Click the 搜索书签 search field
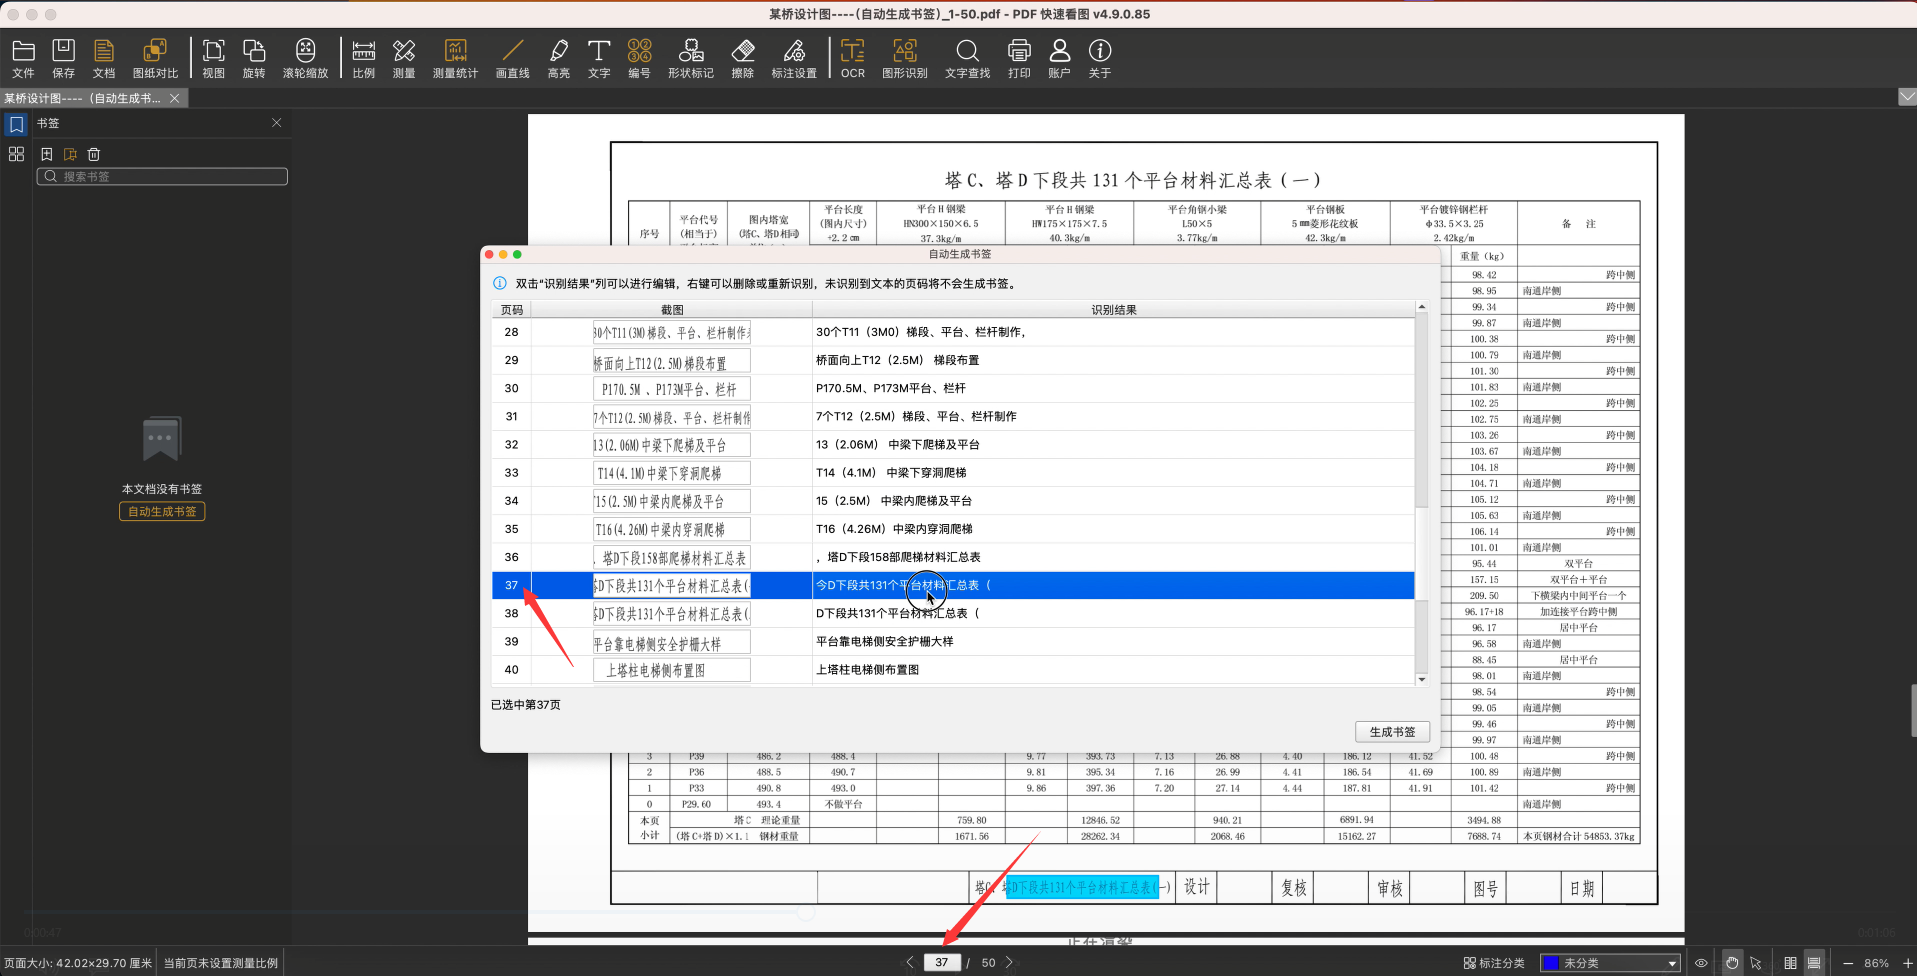The height and width of the screenshot is (976, 1917). click(163, 177)
